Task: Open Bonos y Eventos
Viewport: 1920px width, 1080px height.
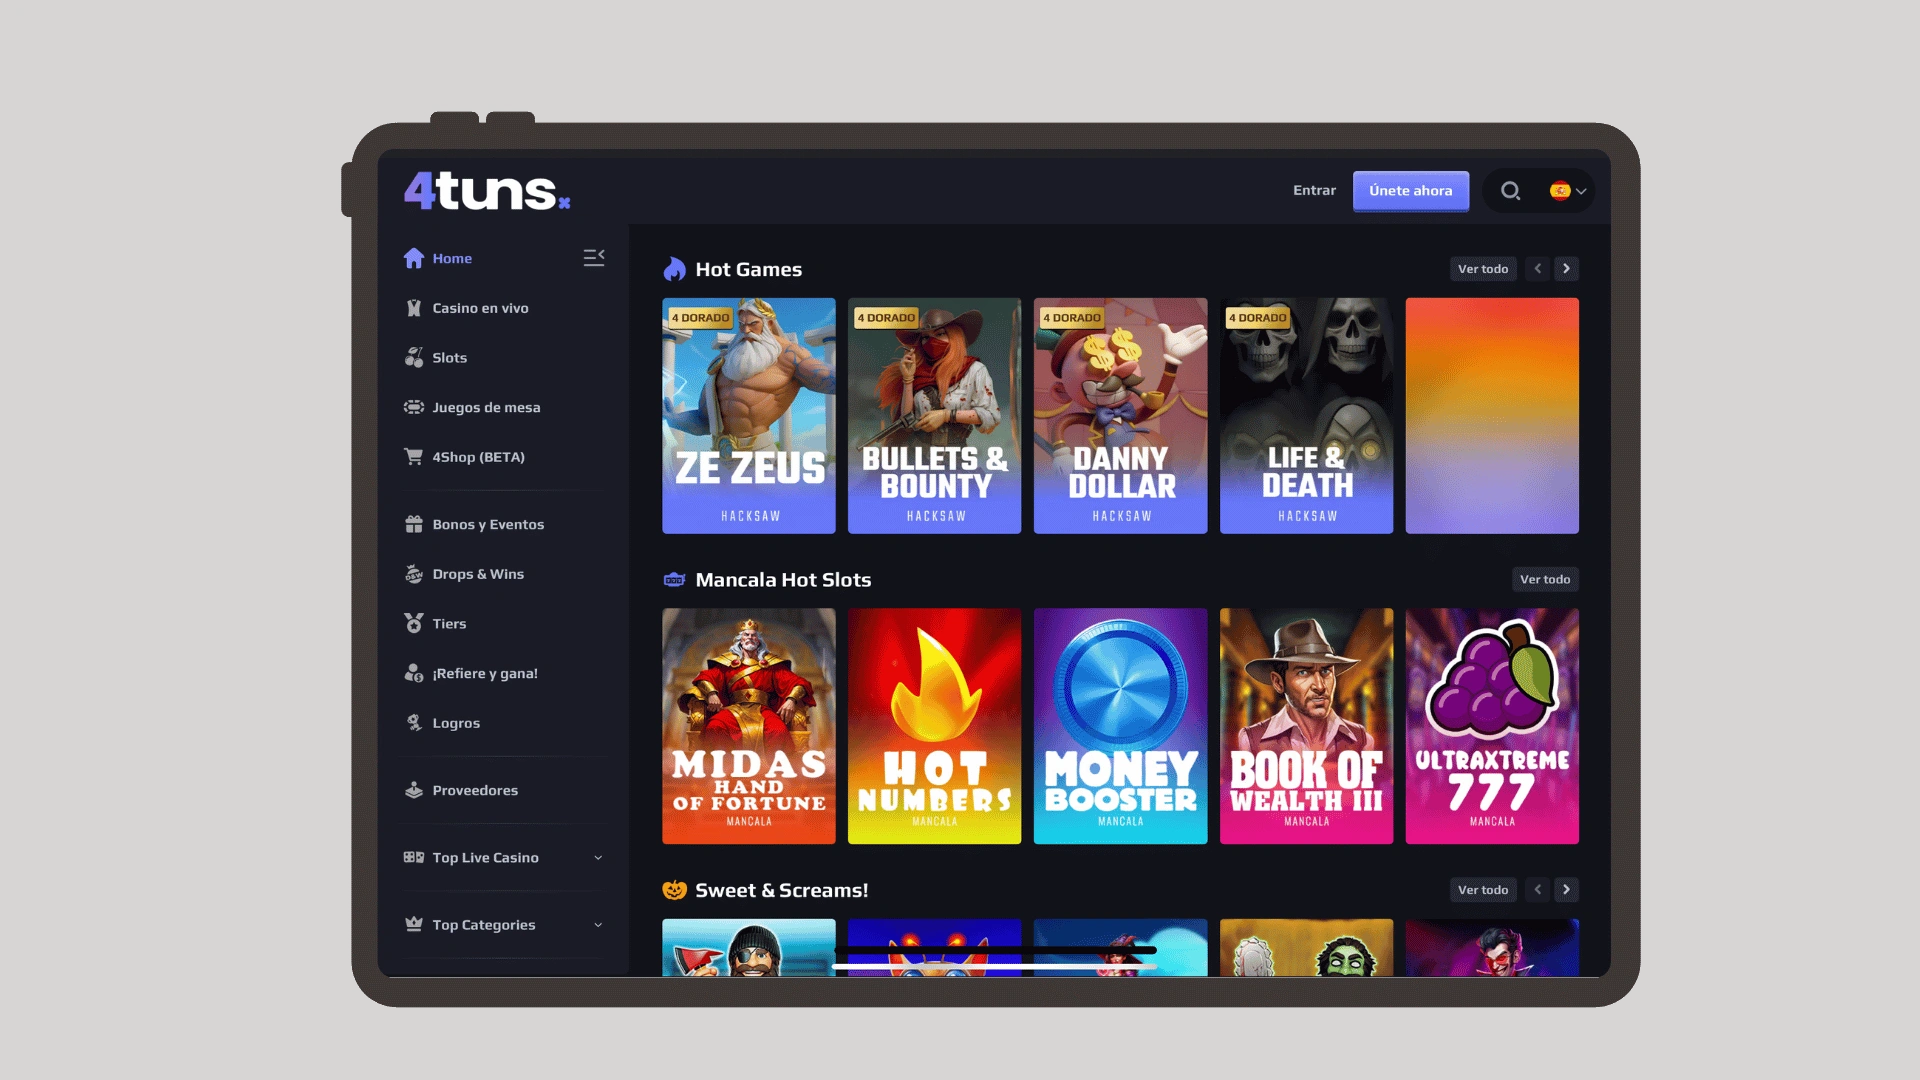Action: tap(488, 524)
